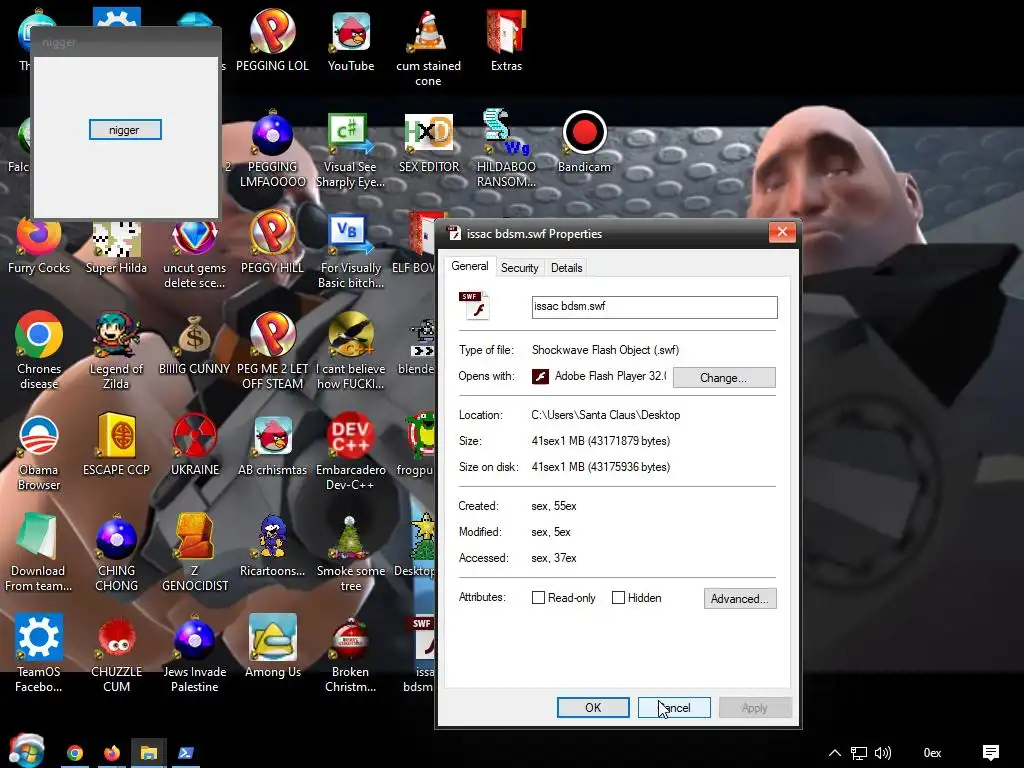
Task: Click 'Adobe Flash Player 32.0' opens-with text
Action: [610, 376]
